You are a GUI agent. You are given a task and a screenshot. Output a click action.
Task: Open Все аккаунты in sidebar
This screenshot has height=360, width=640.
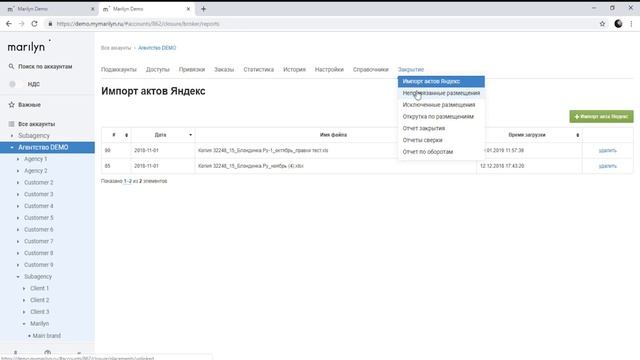(36, 124)
